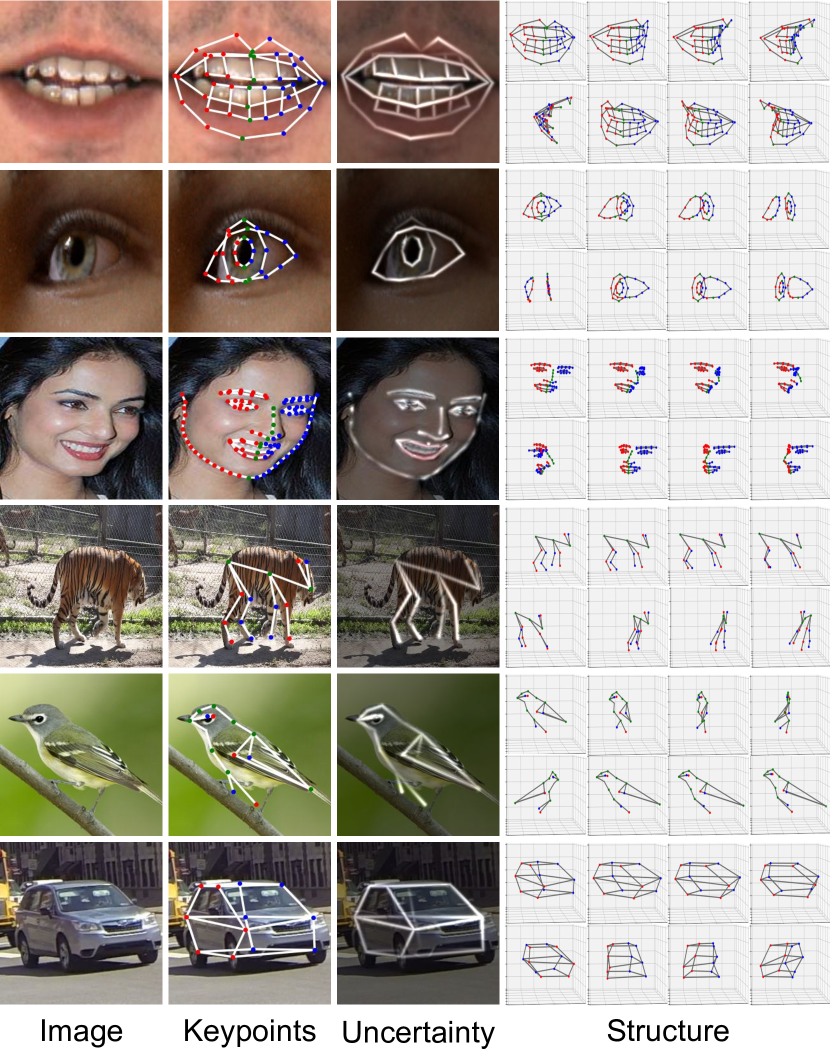Select the mouth photo with keypoint overlay
Screen dimensions: 830x1054
tap(249, 81)
